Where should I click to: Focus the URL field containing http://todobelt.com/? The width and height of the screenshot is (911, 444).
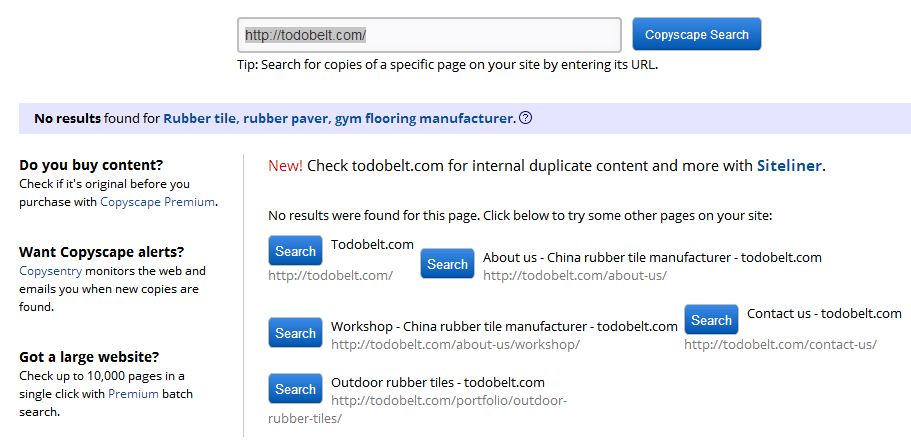(x=429, y=35)
